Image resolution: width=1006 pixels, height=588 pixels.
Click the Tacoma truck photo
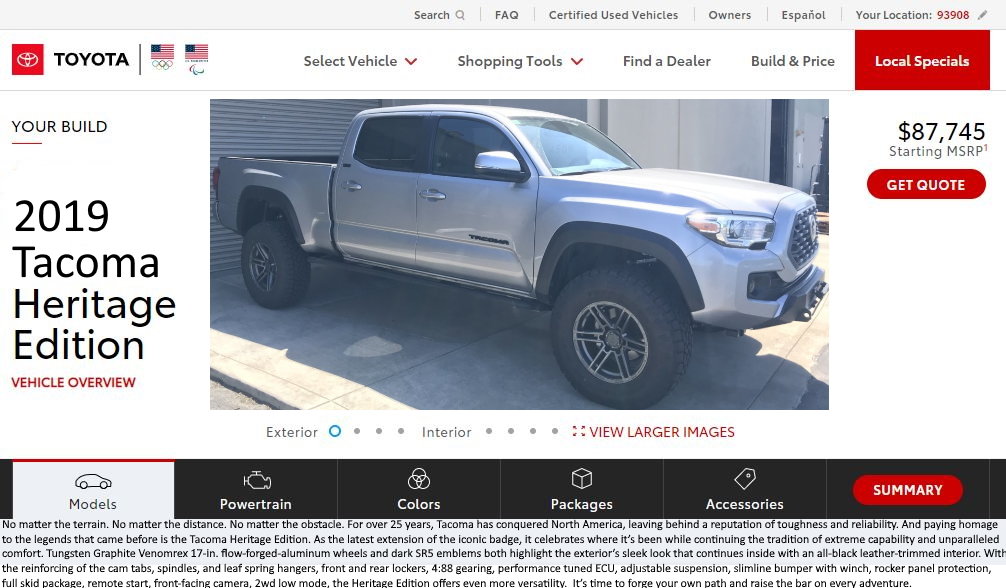point(519,254)
